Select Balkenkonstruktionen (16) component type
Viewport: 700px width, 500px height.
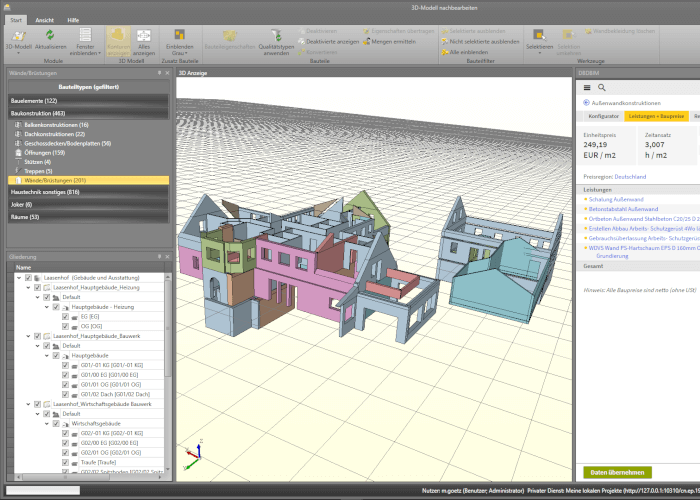[88, 125]
